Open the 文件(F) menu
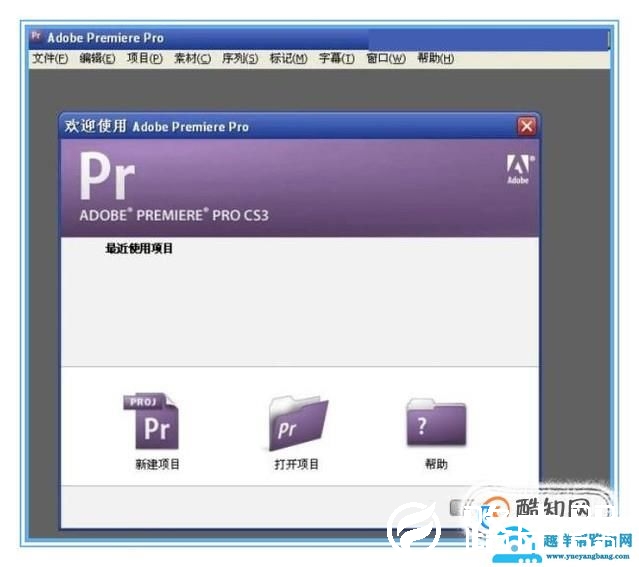Image resolution: width=639 pixels, height=567 pixels. click(x=50, y=58)
